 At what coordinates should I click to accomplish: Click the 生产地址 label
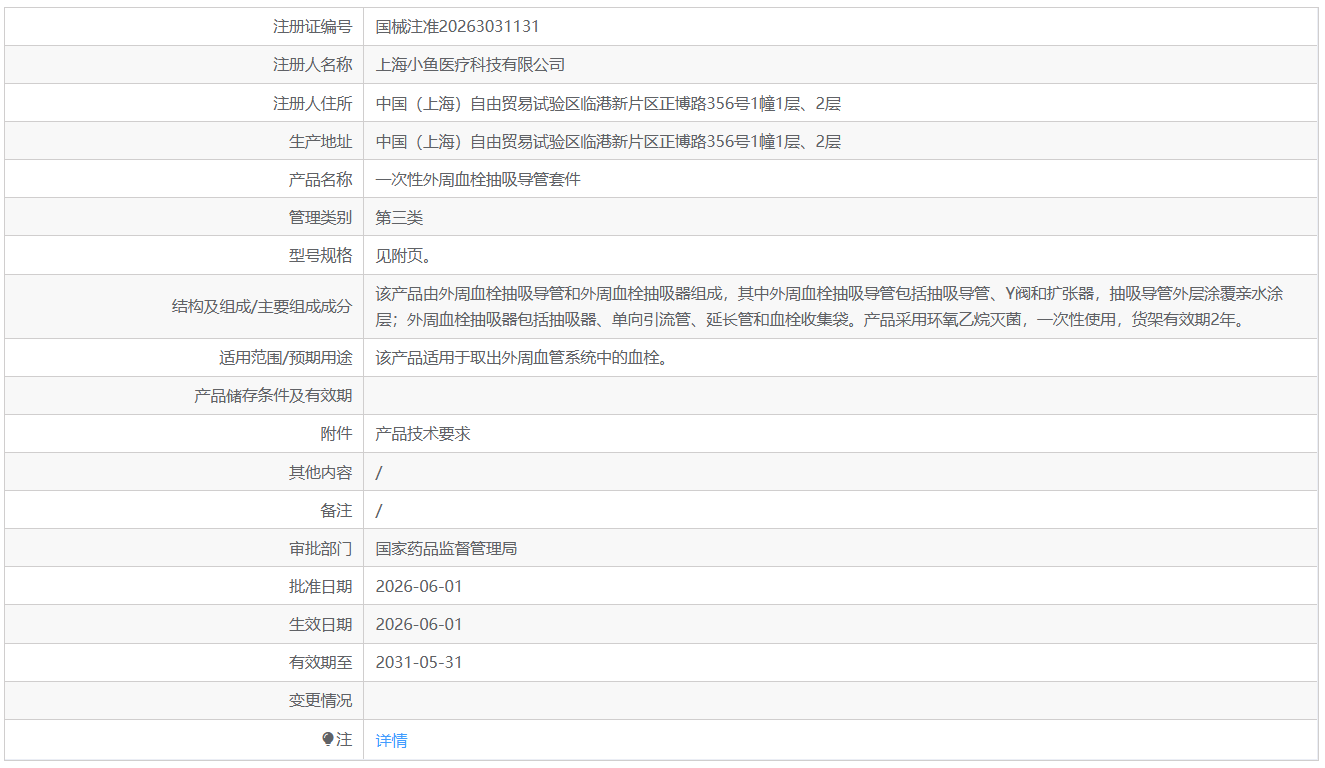[321, 142]
